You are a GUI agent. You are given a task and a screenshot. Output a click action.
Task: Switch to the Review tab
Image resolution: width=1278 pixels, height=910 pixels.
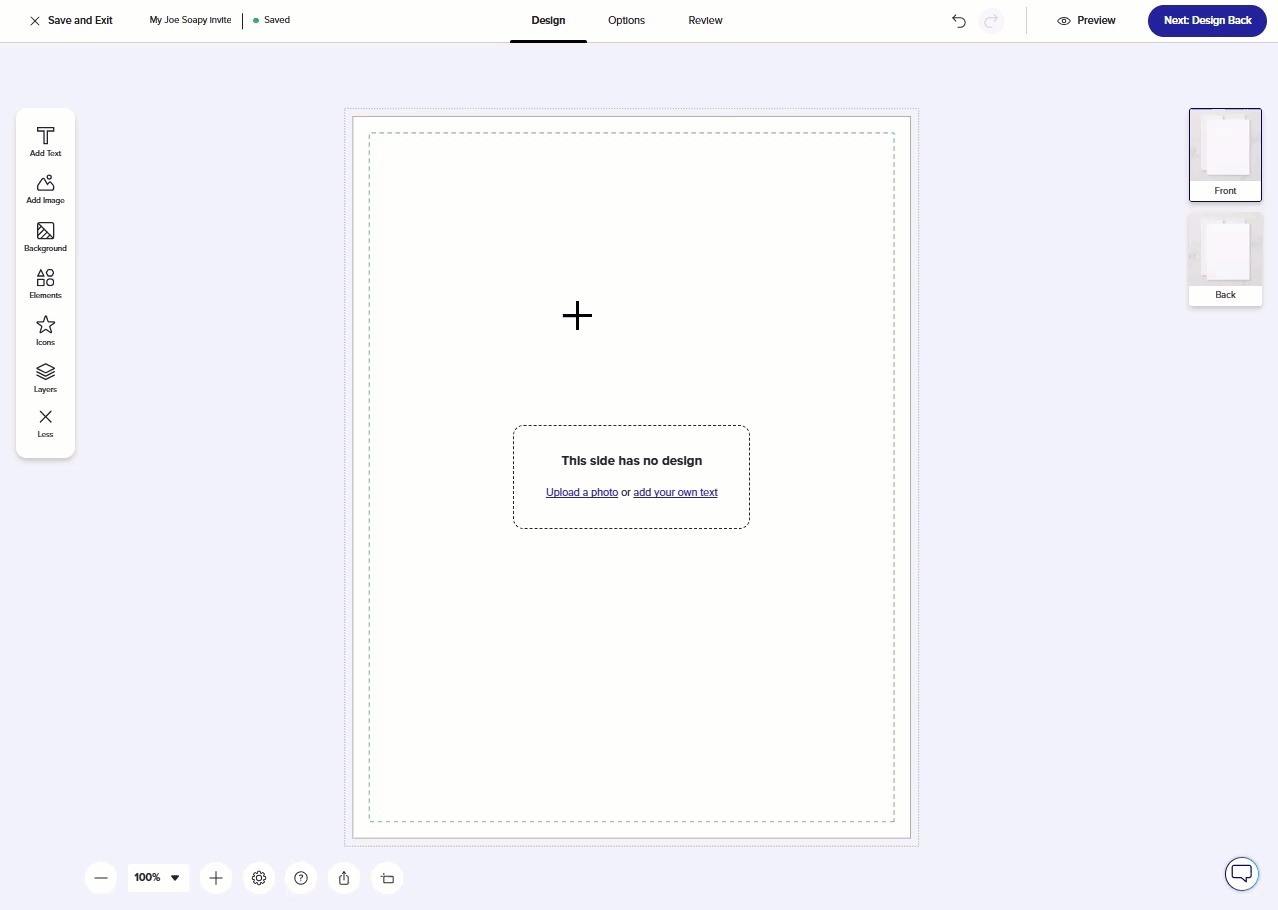click(x=705, y=21)
